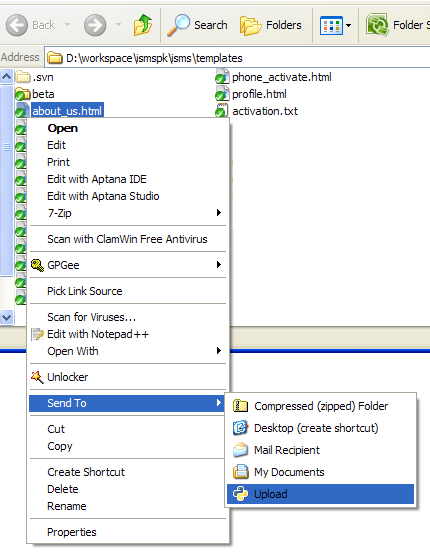Choose Compressed (zipped) Folder target
Viewport: 430px width, 554px height.
320,406
